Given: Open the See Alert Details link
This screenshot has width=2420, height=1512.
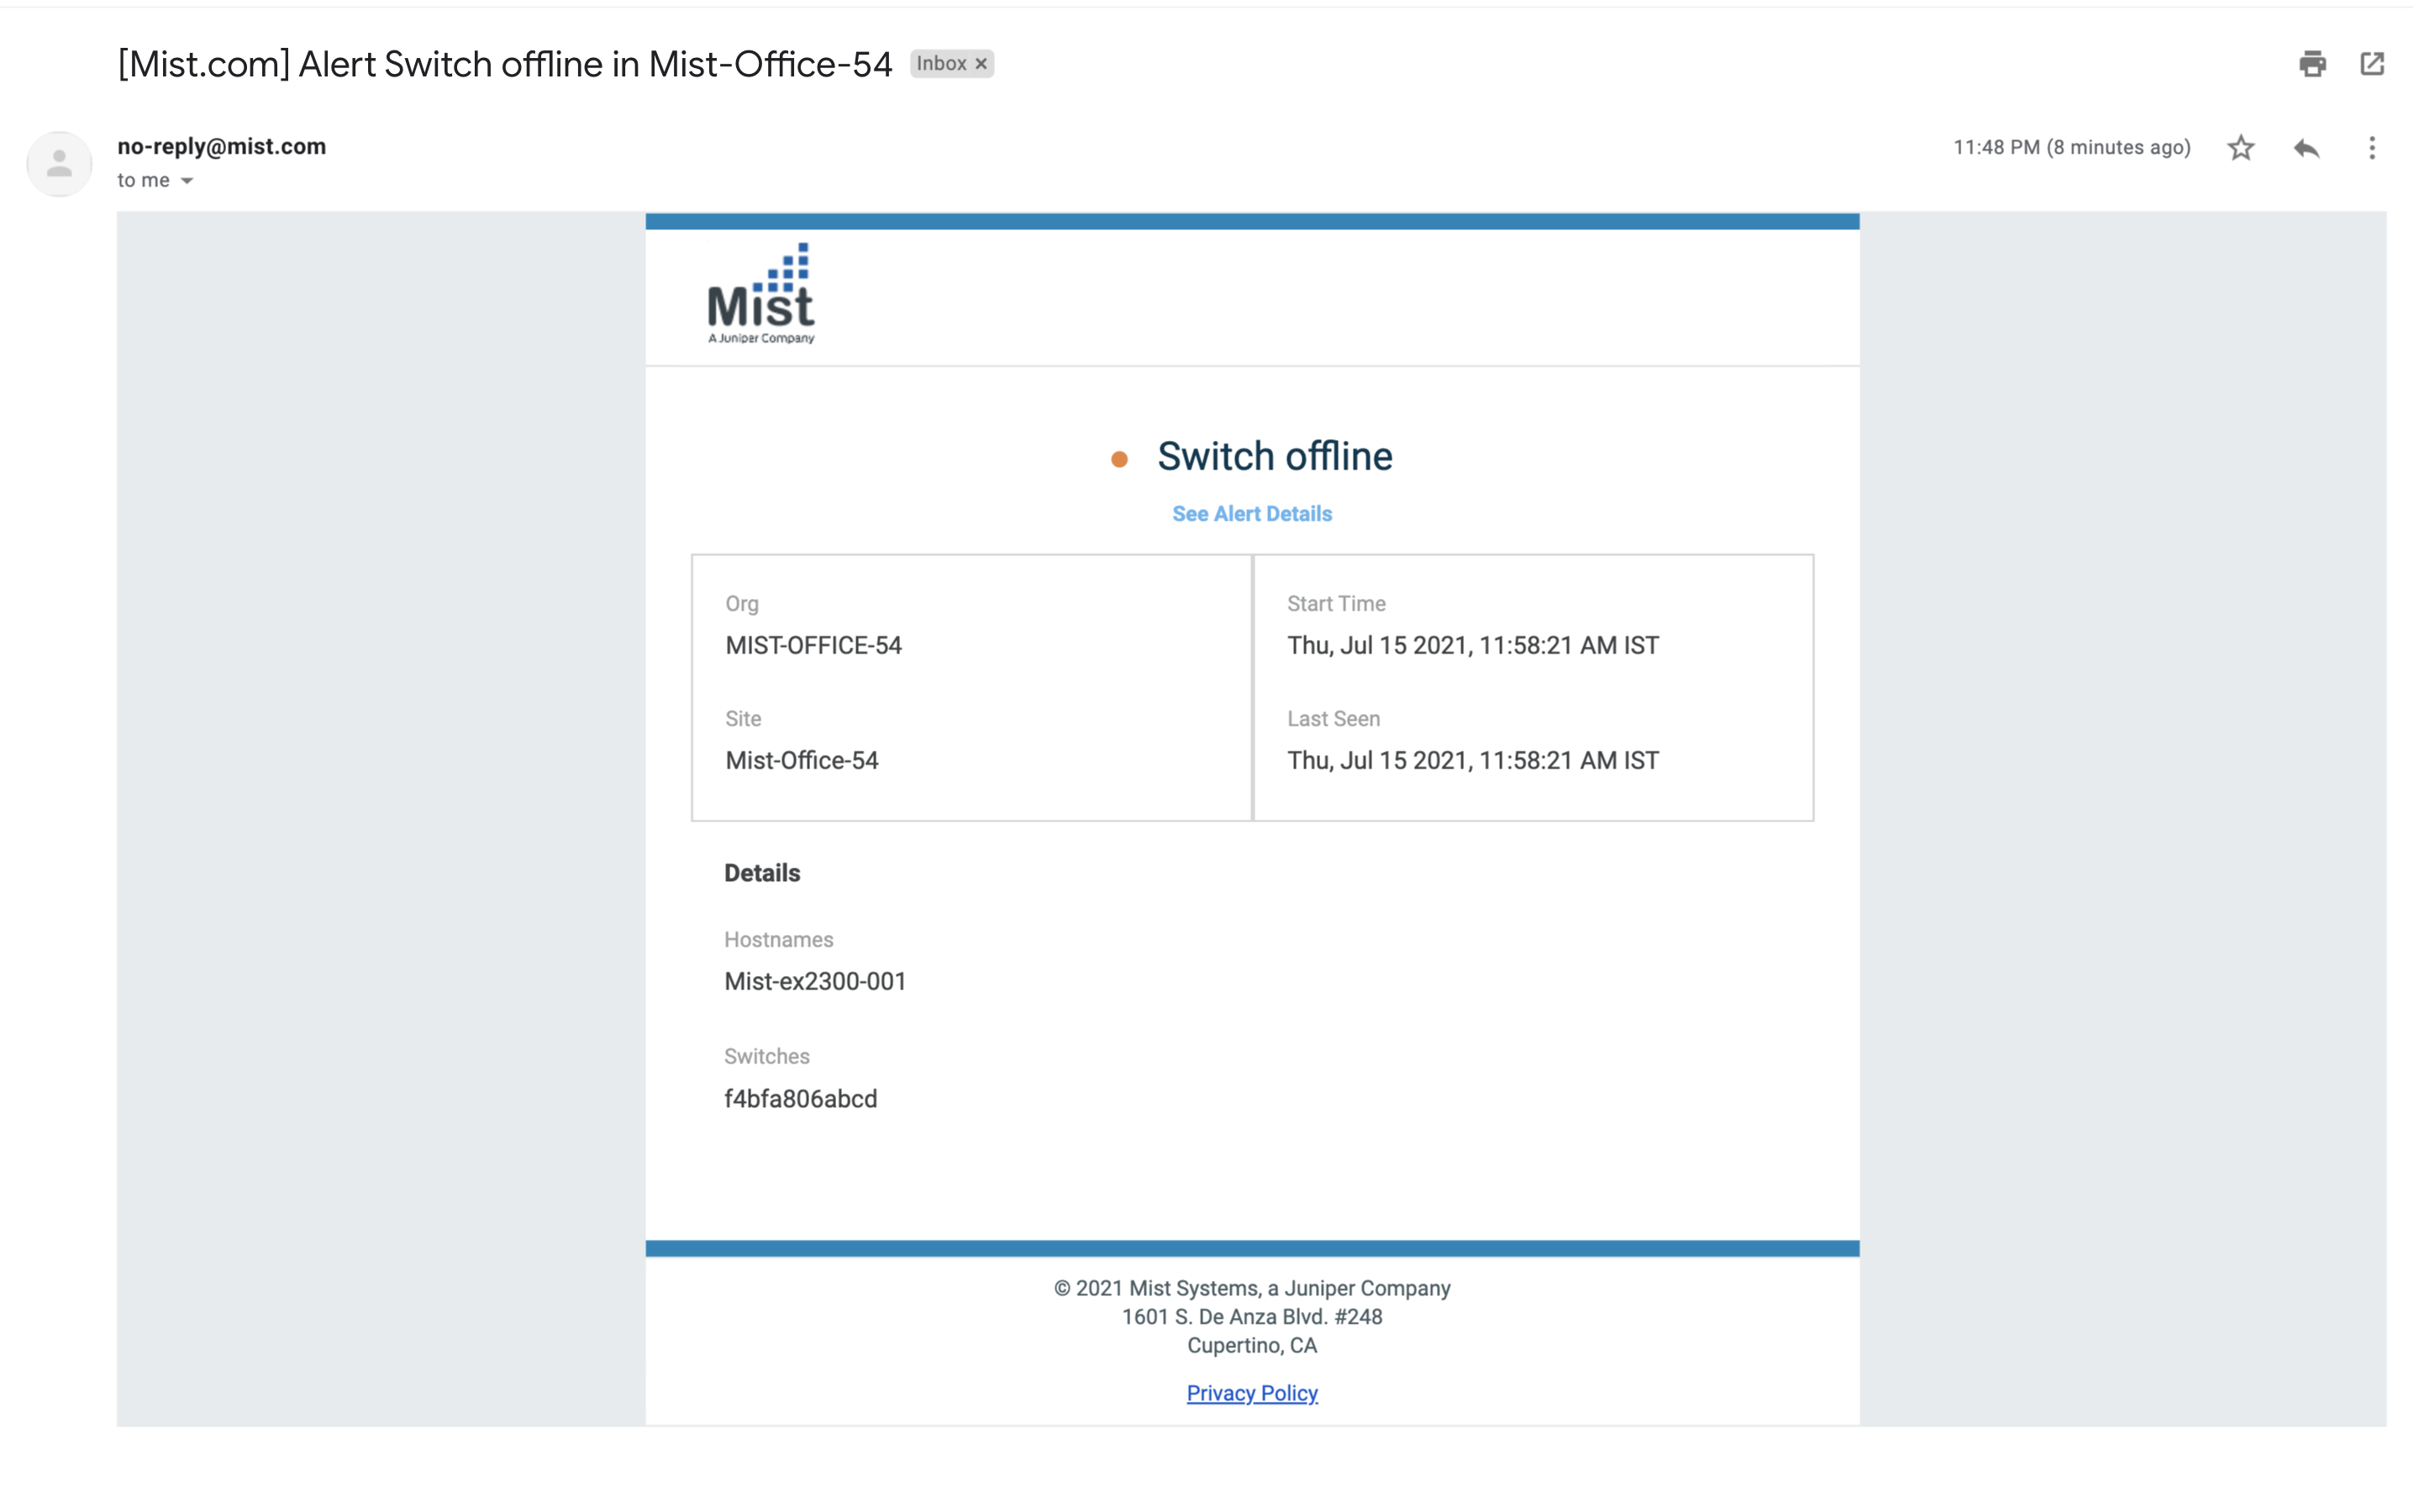Looking at the screenshot, I should (x=1252, y=514).
